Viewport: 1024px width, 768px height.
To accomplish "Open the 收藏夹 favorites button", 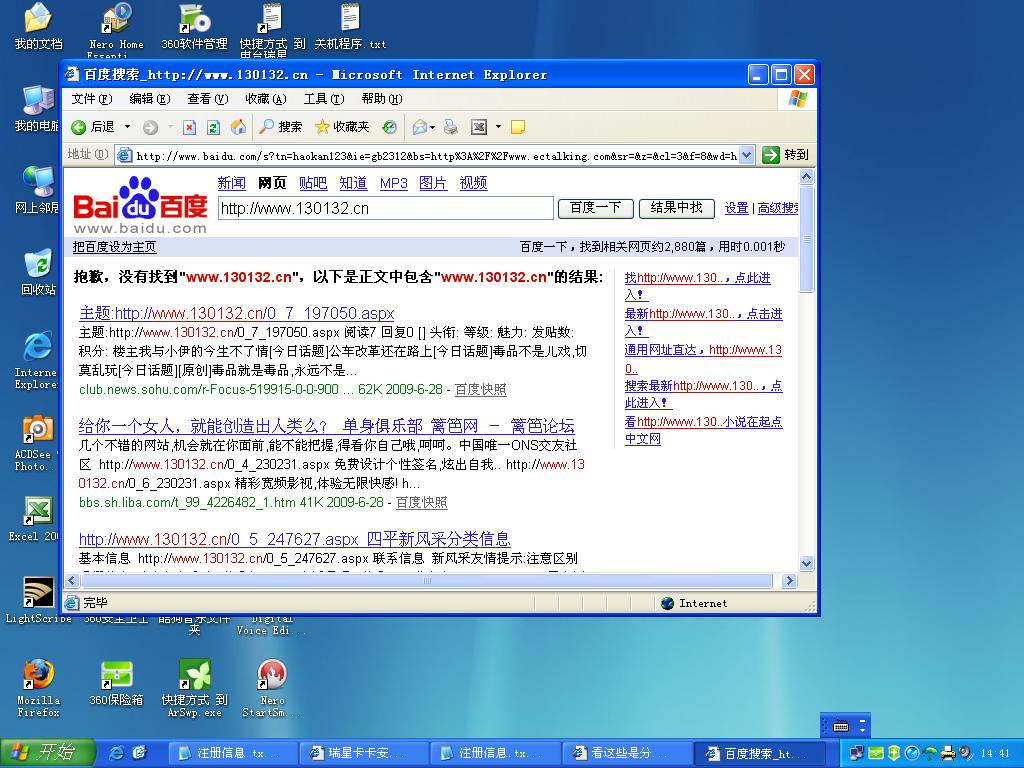I will (342, 127).
